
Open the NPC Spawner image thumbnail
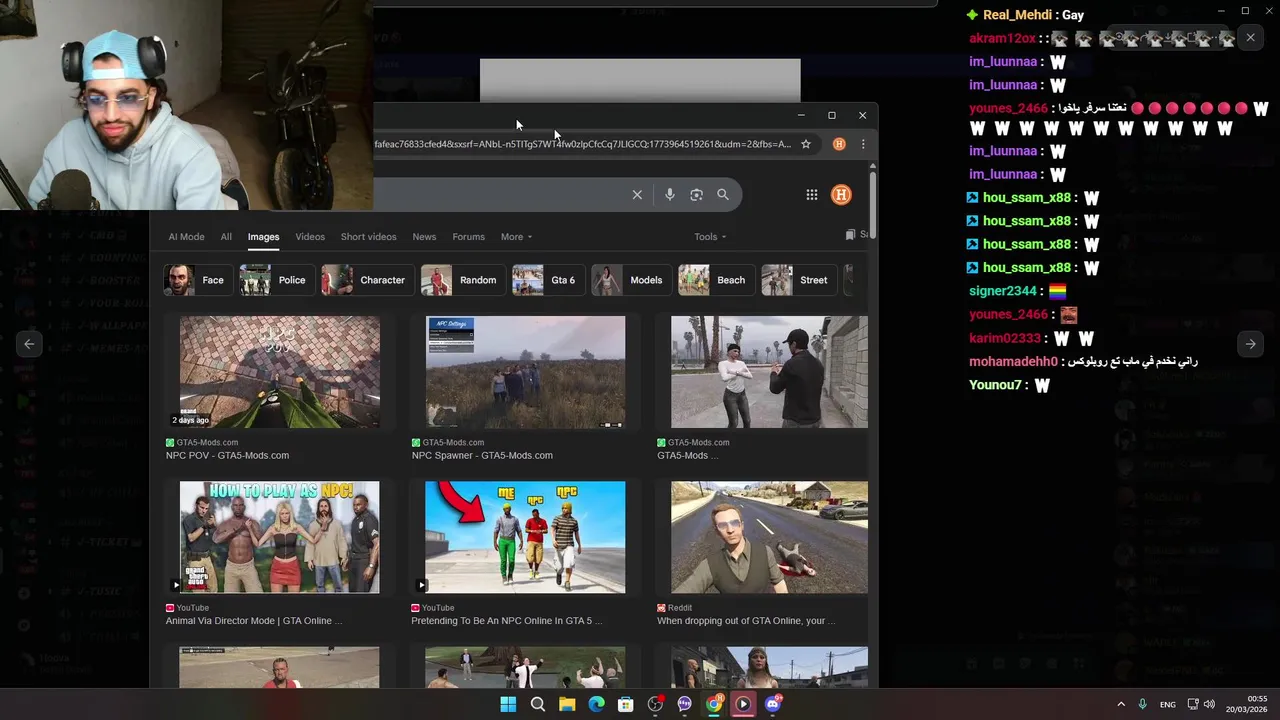point(525,372)
